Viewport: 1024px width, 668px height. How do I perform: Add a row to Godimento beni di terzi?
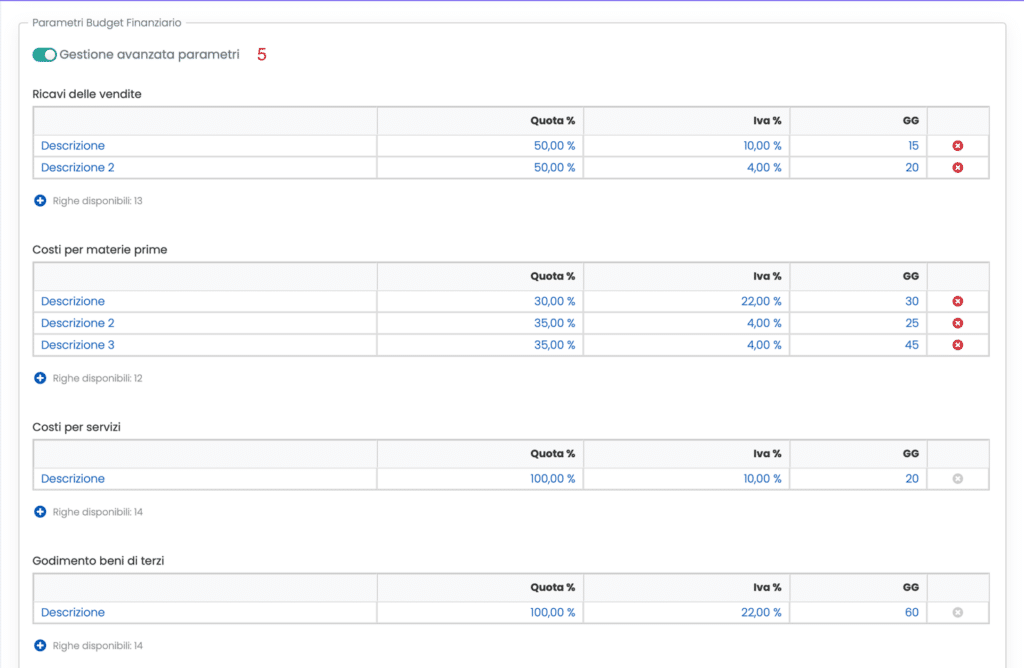click(x=41, y=646)
